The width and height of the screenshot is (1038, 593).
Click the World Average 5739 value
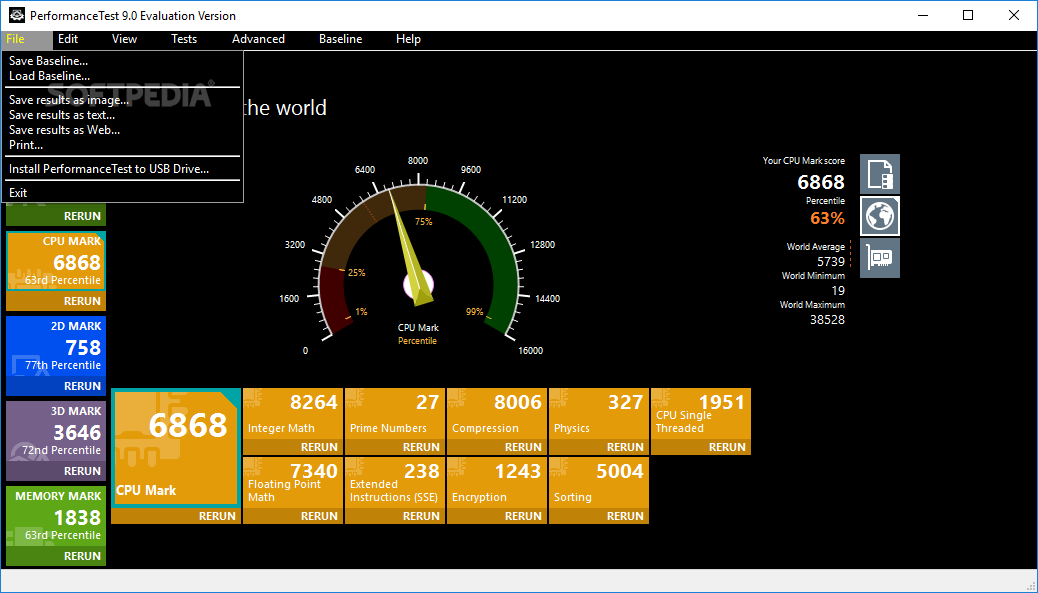pos(831,262)
